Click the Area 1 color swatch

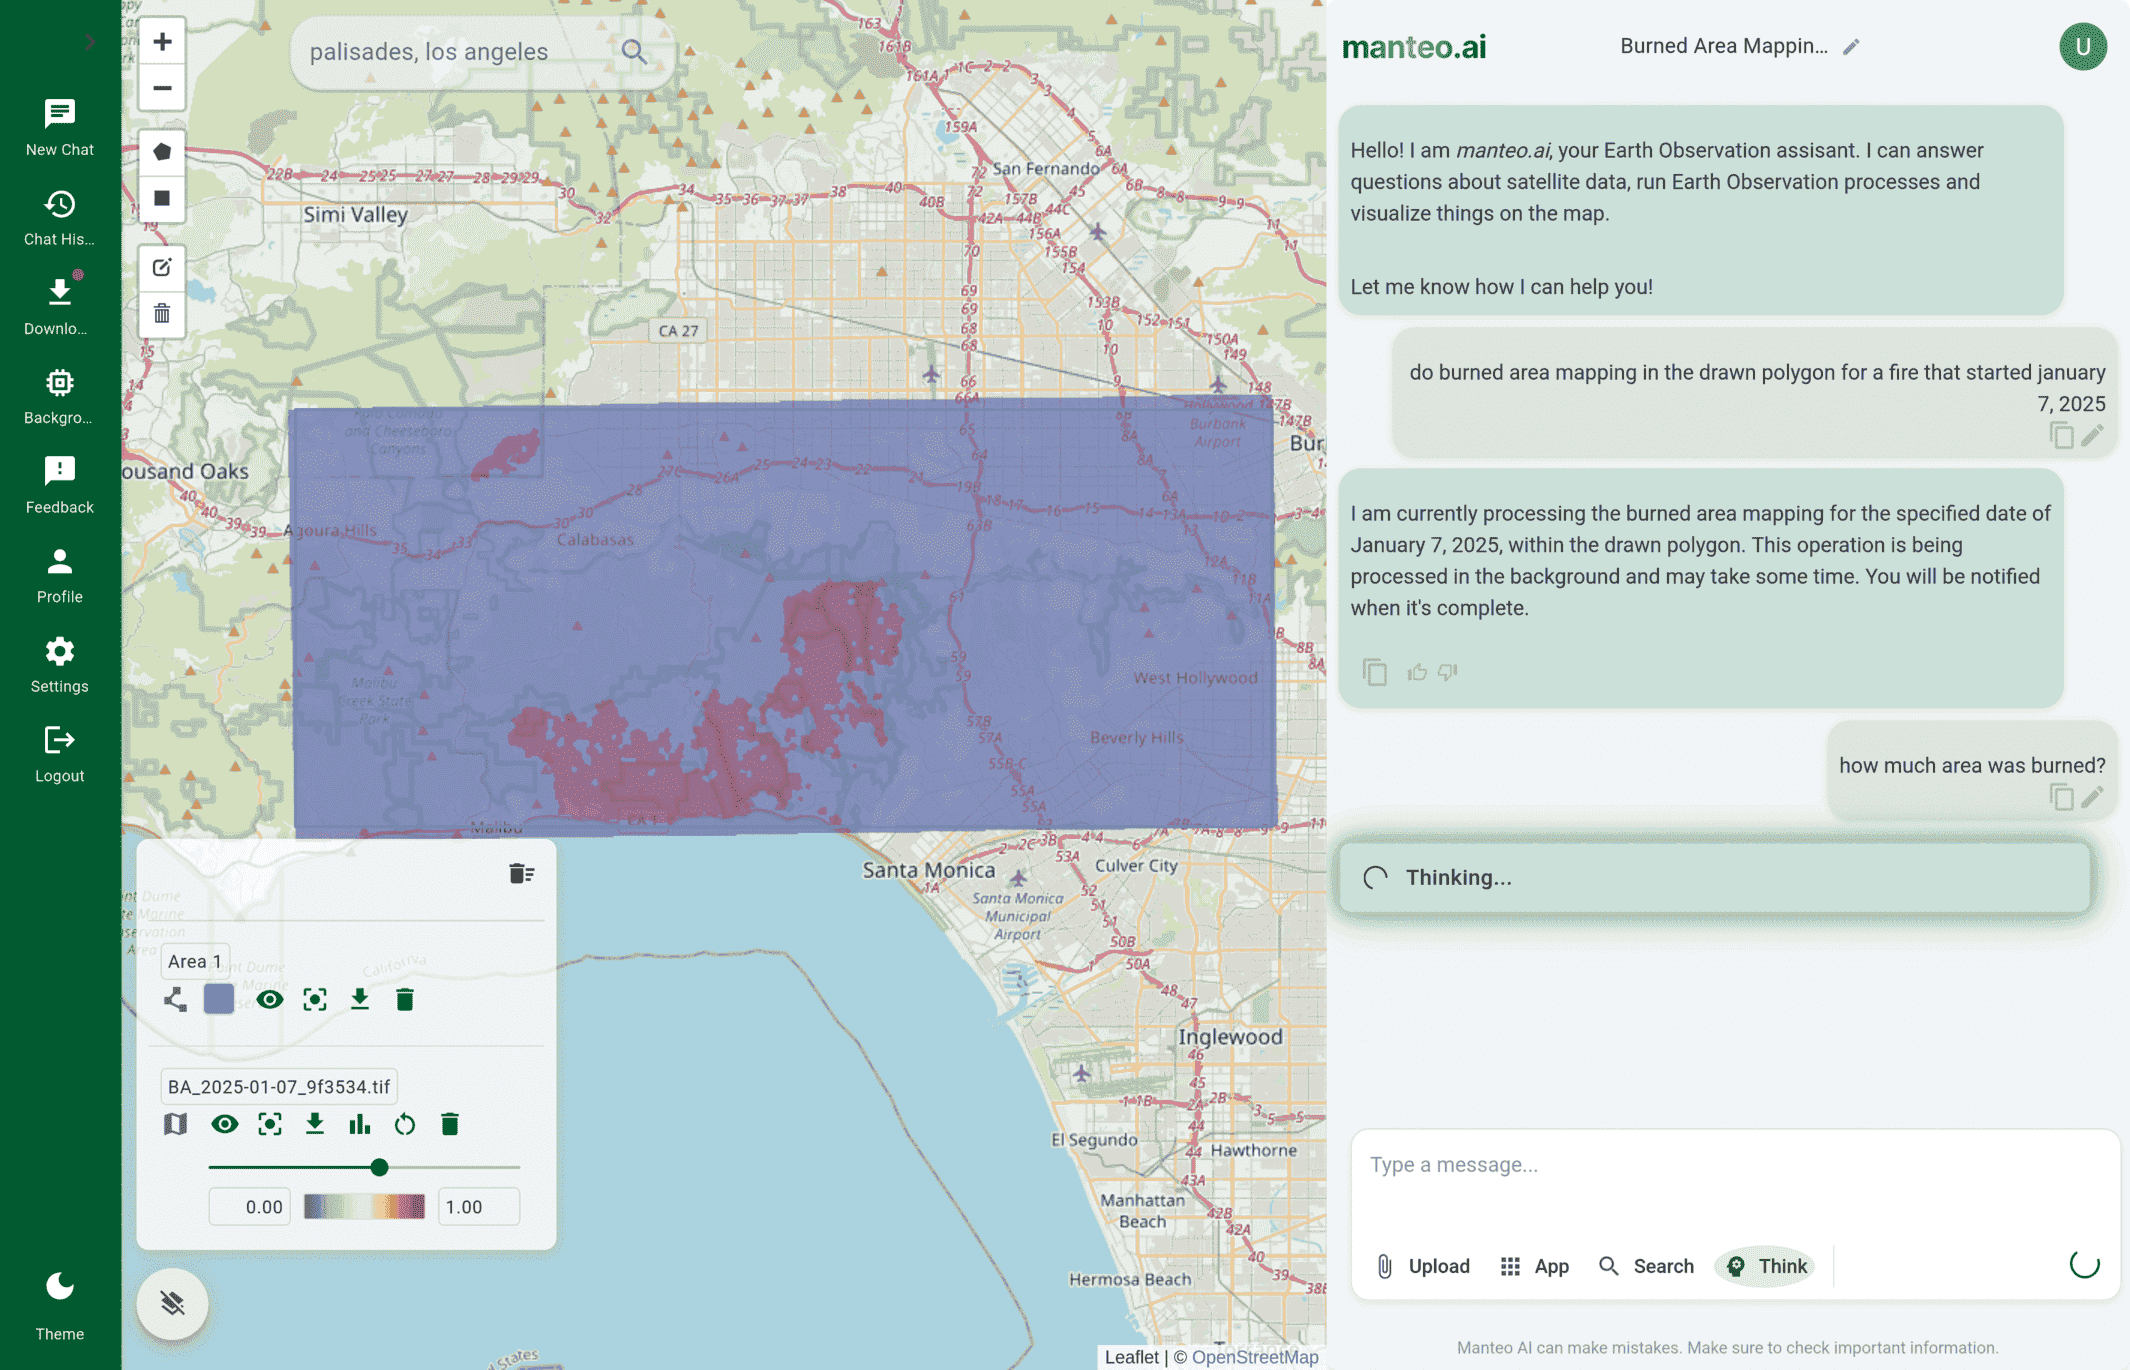coord(218,999)
